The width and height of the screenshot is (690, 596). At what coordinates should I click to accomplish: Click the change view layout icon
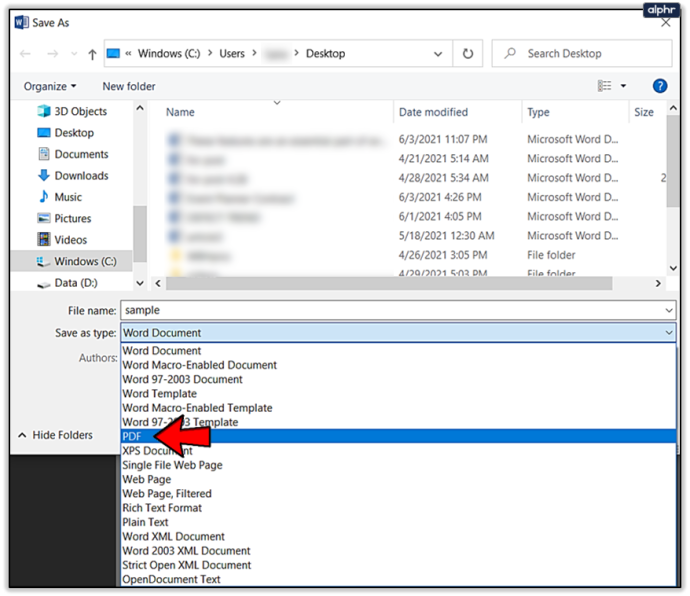tap(604, 86)
